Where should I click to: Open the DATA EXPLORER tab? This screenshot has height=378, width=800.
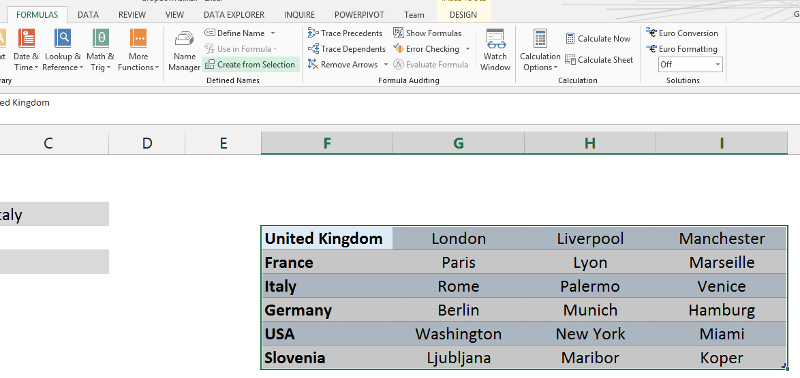tap(235, 15)
